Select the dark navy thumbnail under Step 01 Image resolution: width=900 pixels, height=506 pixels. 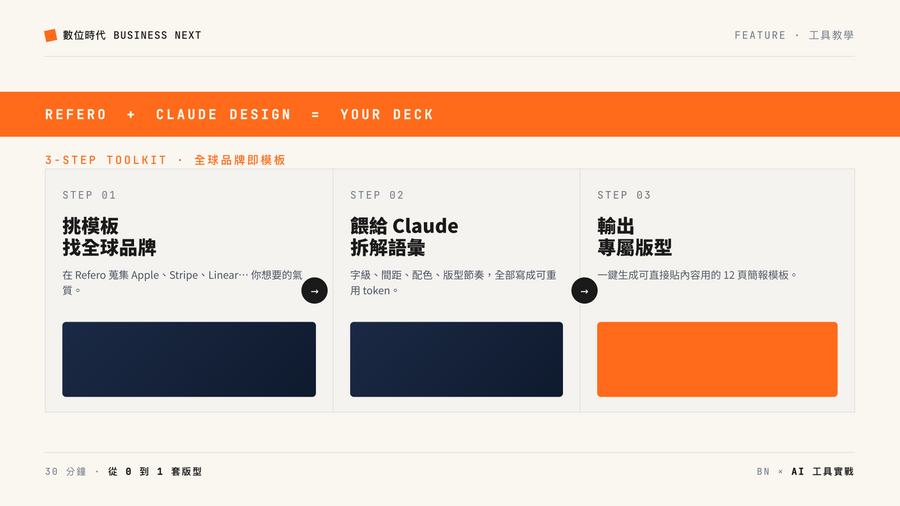(189, 359)
